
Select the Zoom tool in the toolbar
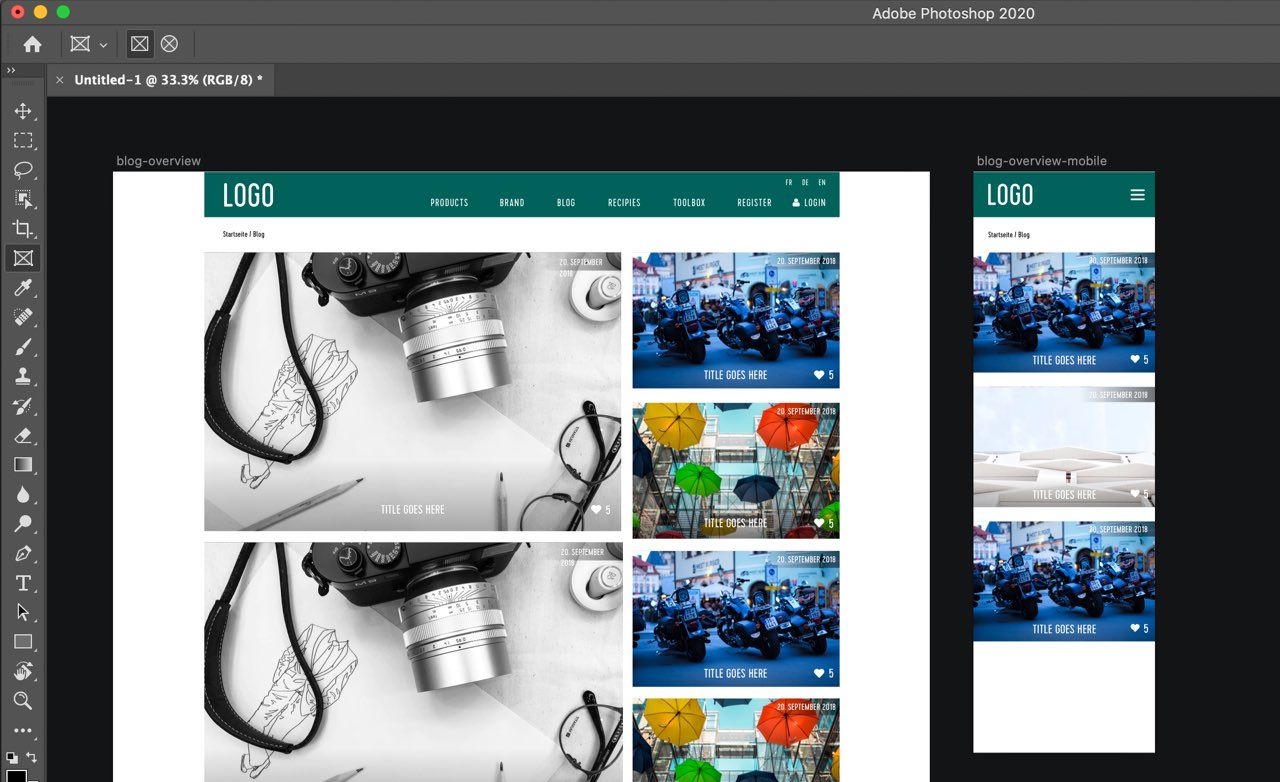pos(23,700)
